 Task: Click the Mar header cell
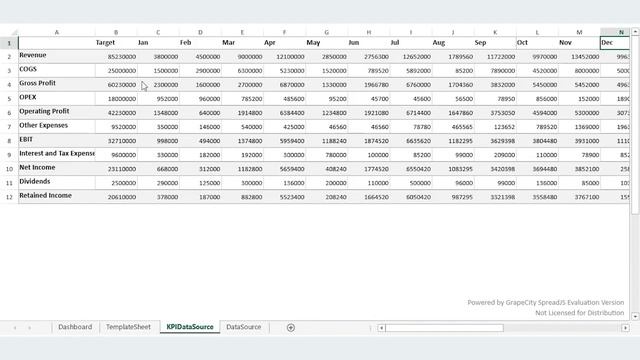[x=242, y=42]
